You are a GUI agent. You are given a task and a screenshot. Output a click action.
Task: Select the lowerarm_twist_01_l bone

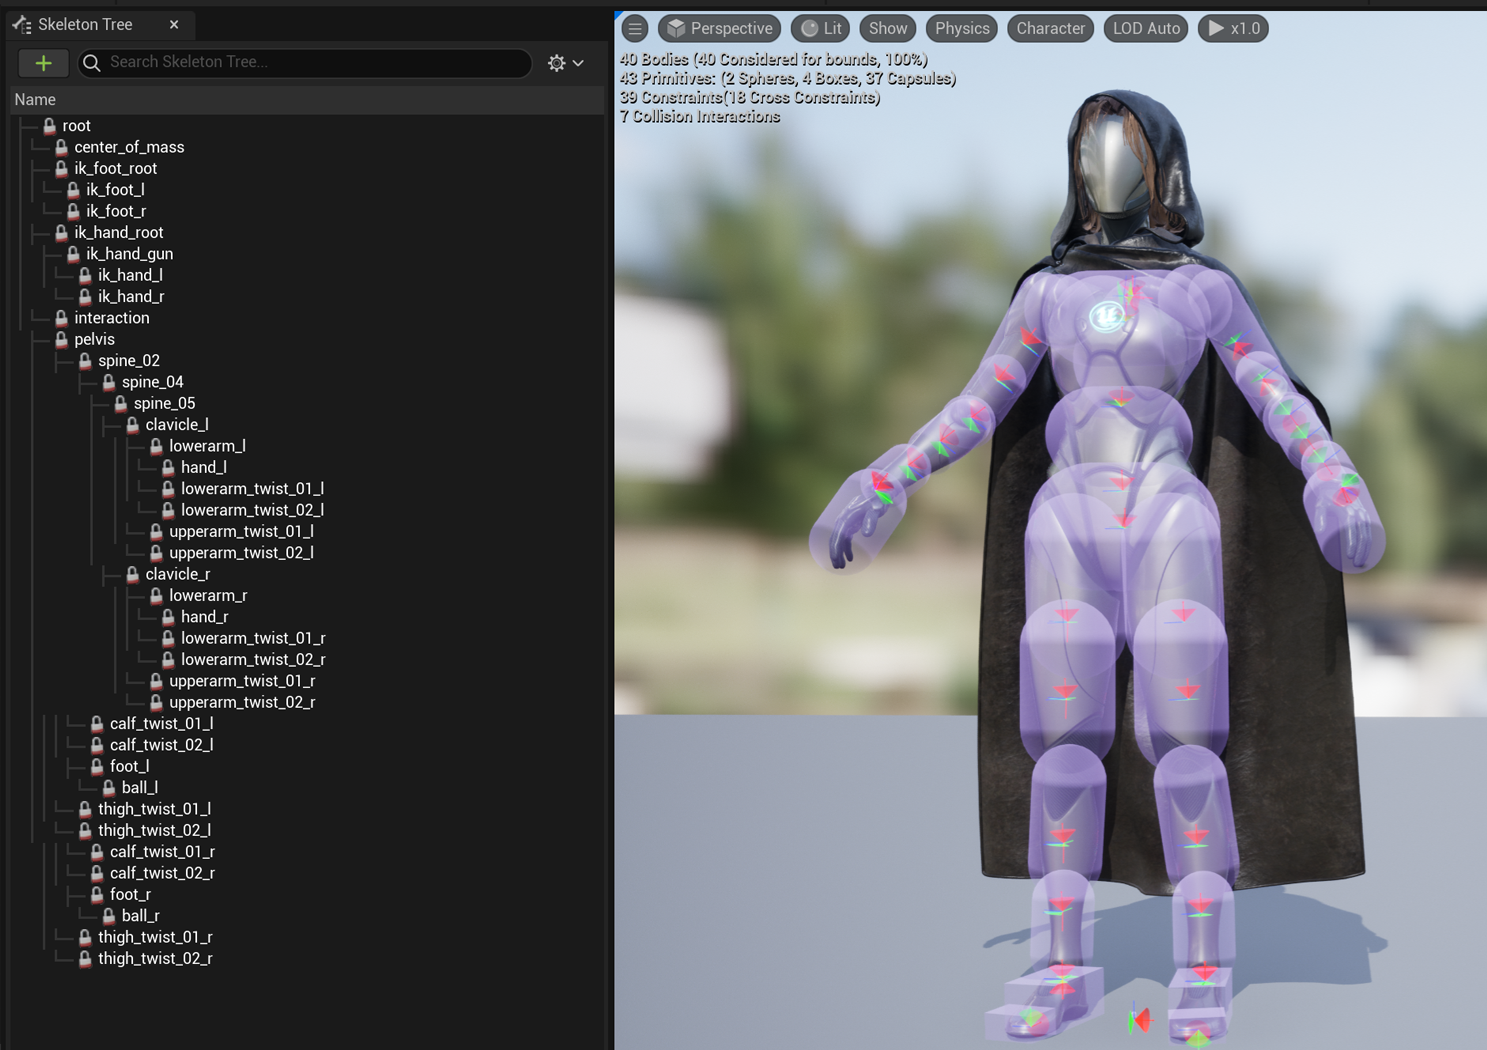pyautogui.click(x=252, y=489)
